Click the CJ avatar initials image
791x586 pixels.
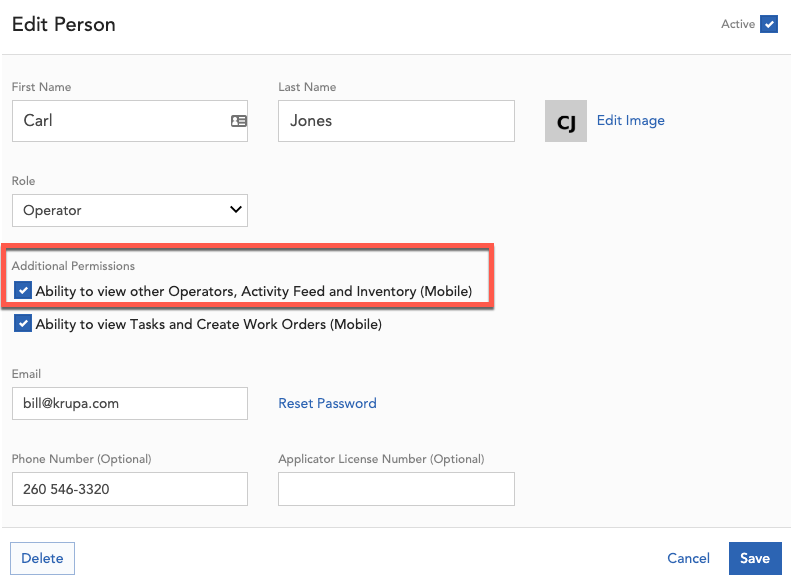pyautogui.click(x=566, y=121)
